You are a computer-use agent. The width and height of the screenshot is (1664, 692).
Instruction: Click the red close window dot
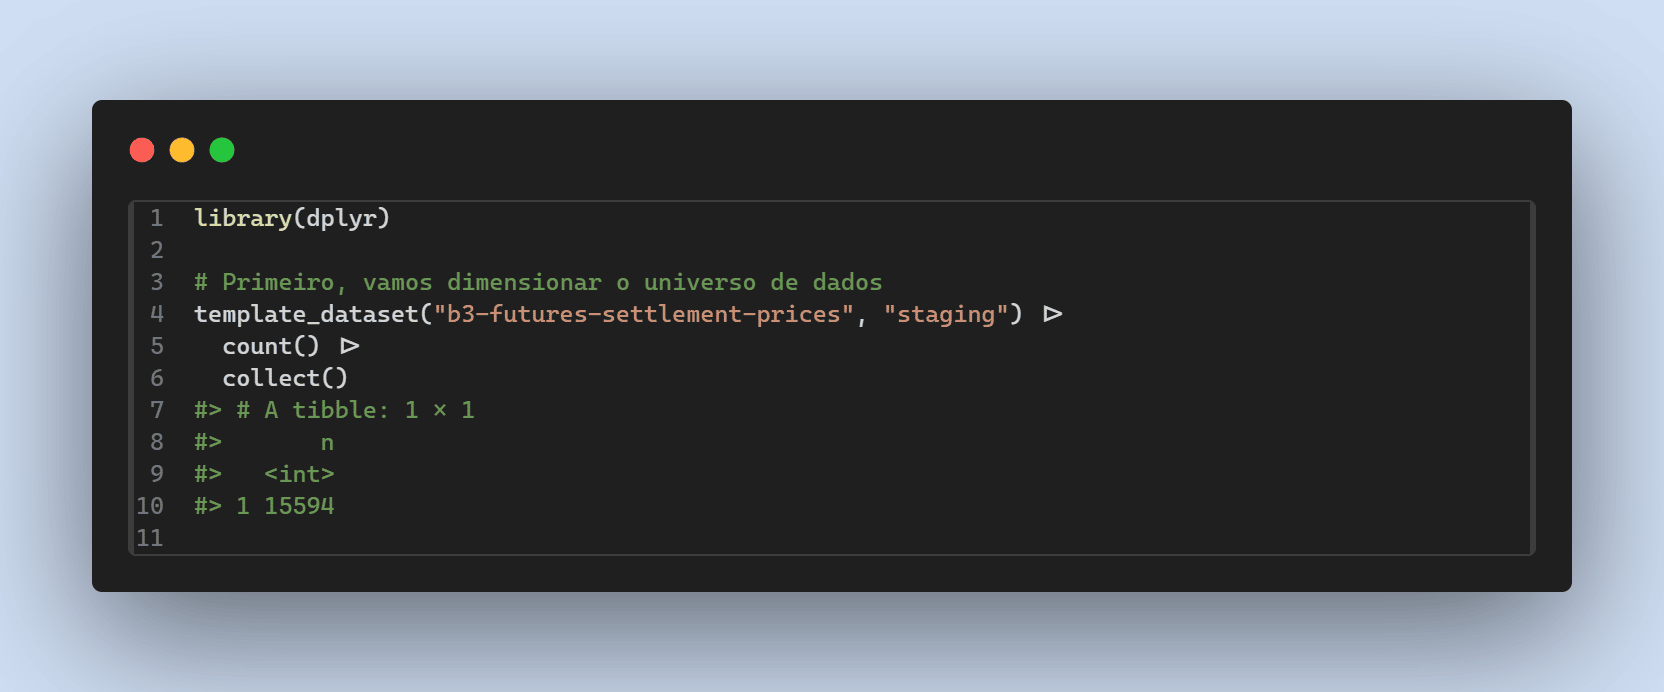(x=142, y=150)
